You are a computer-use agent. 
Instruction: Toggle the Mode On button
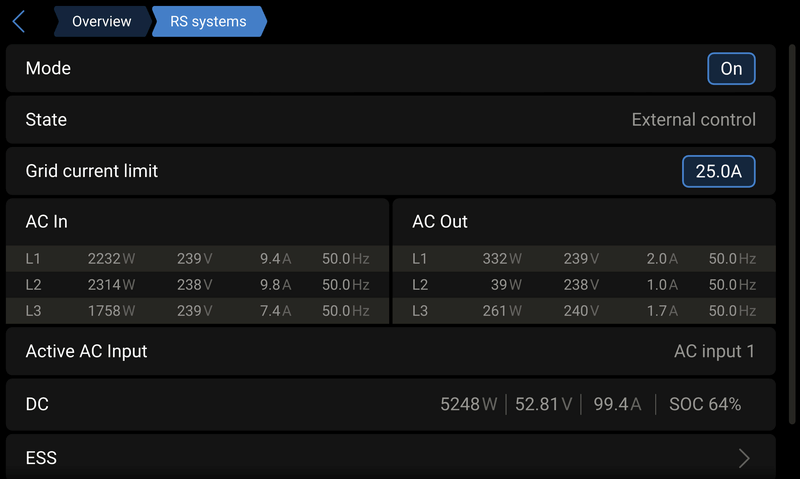pos(731,69)
